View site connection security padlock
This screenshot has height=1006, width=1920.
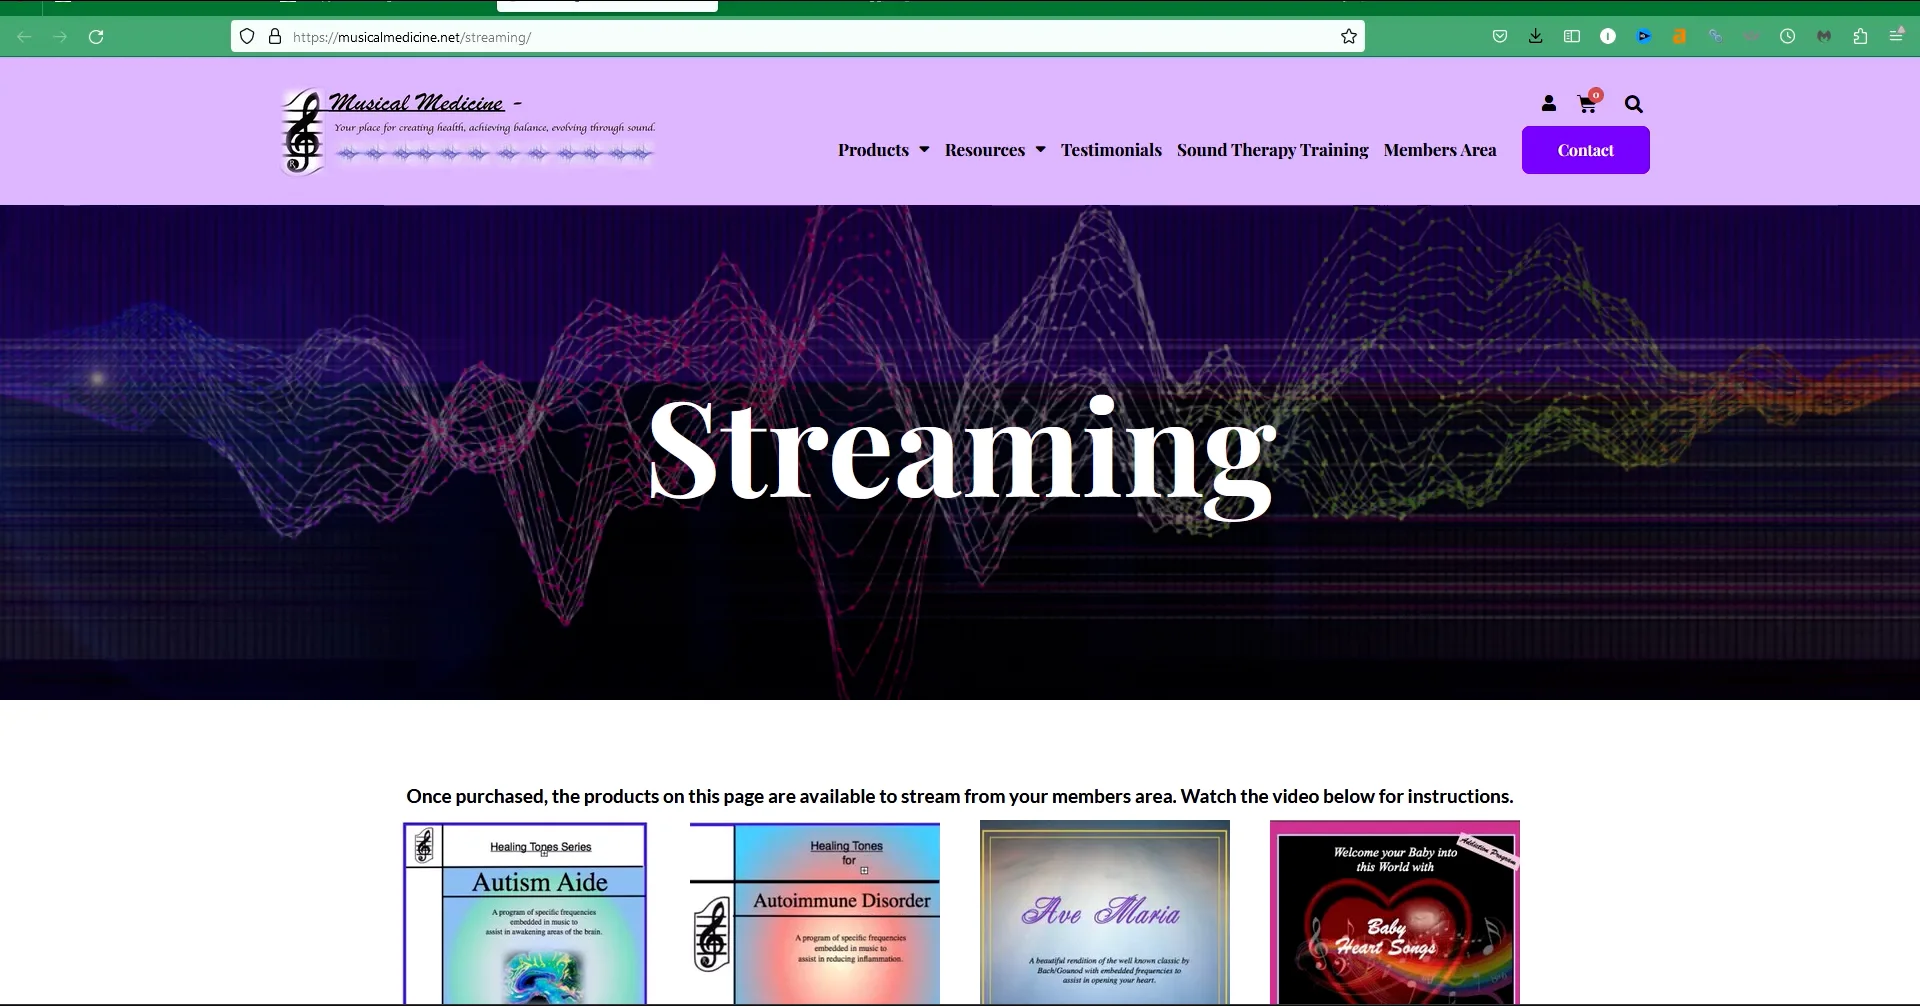tap(275, 36)
